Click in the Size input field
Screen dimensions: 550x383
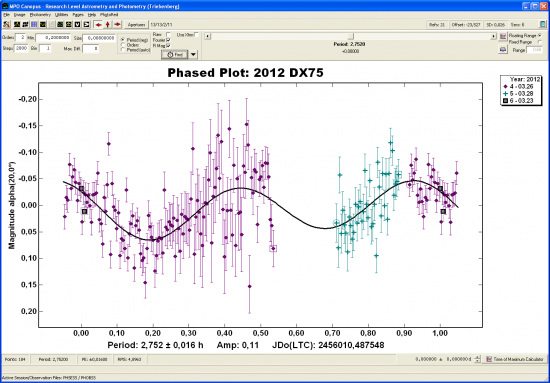99,38
